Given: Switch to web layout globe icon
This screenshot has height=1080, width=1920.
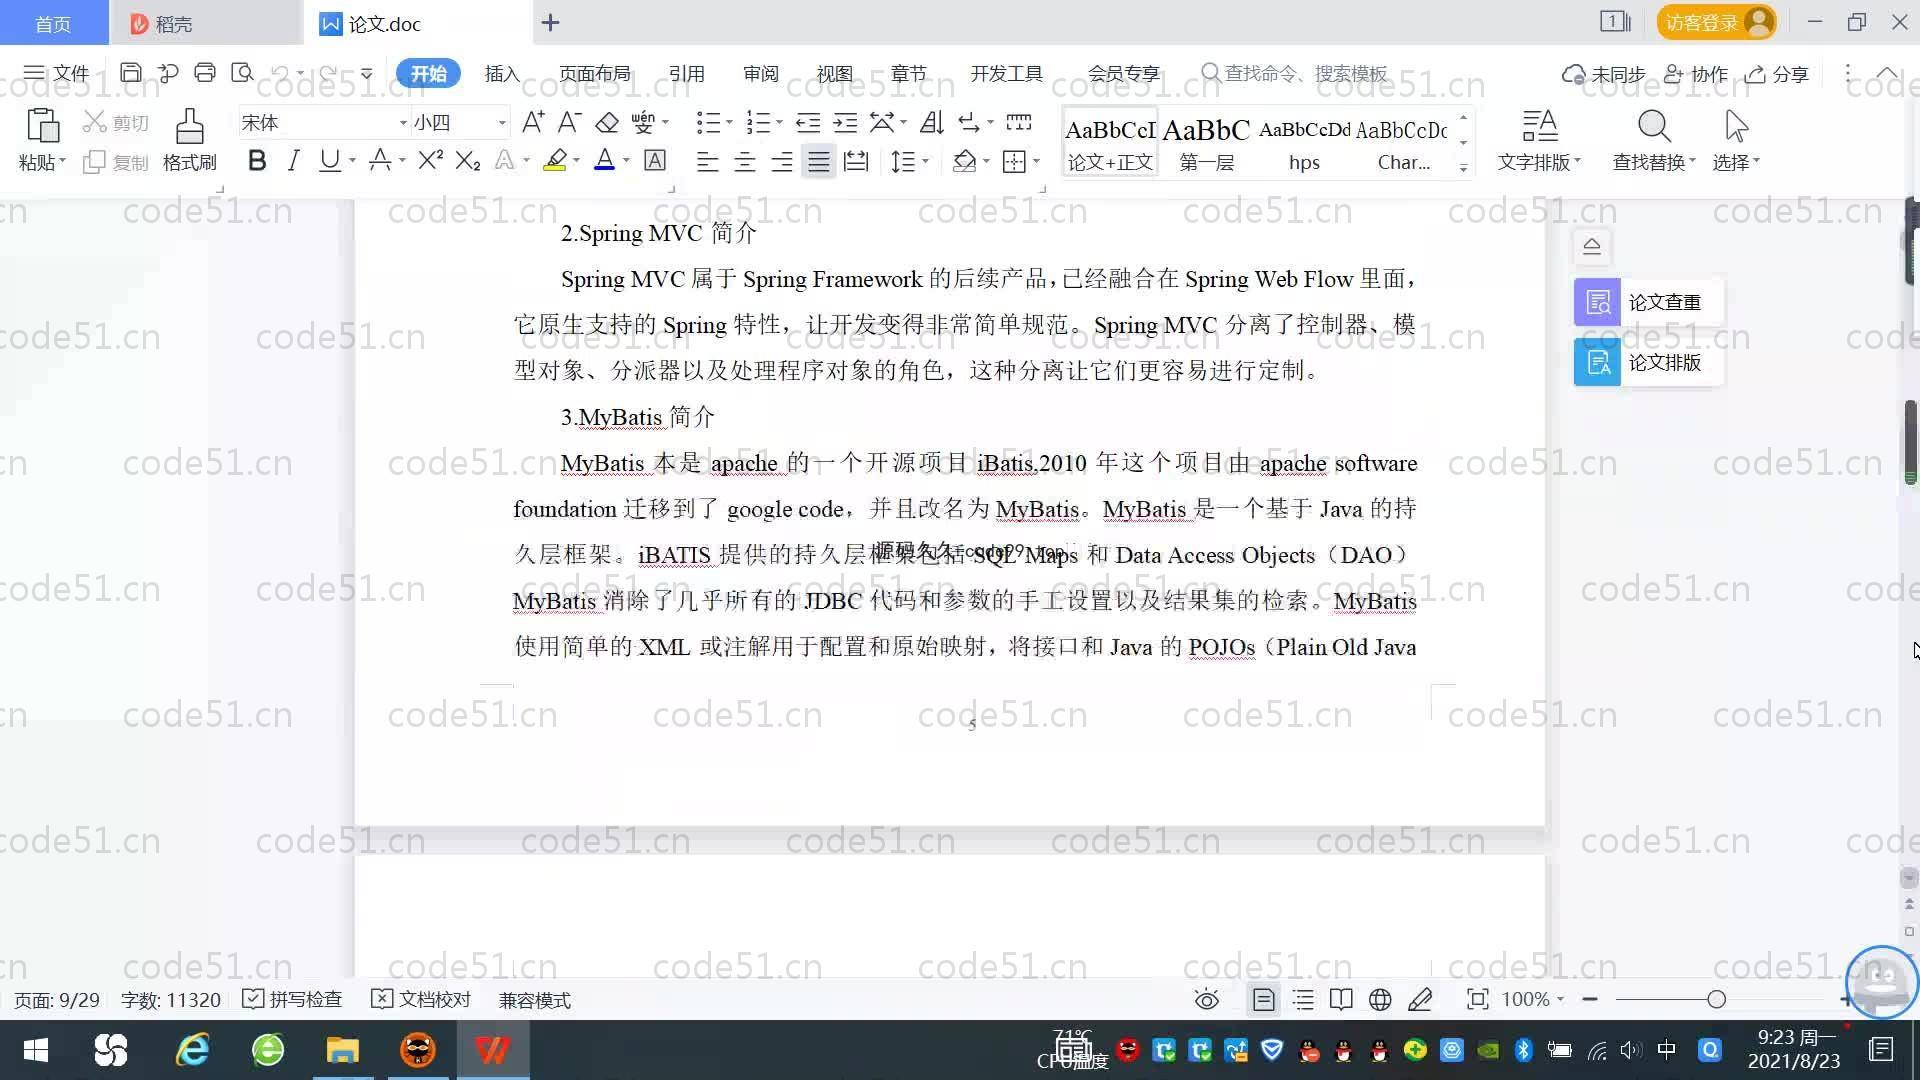Looking at the screenshot, I should [x=1380, y=999].
